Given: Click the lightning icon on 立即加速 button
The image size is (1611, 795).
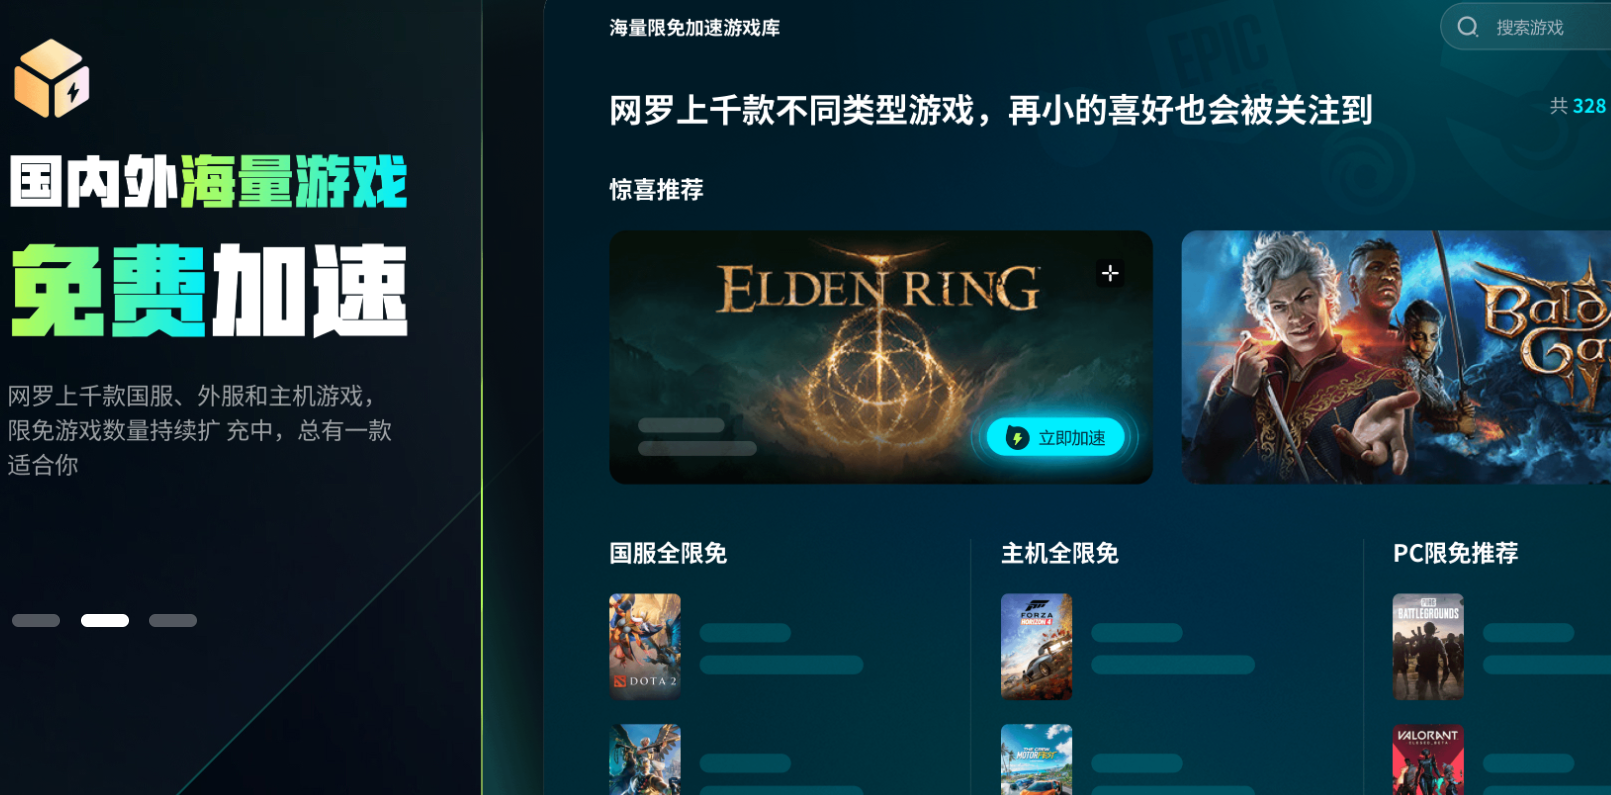Looking at the screenshot, I should coord(1017,438).
